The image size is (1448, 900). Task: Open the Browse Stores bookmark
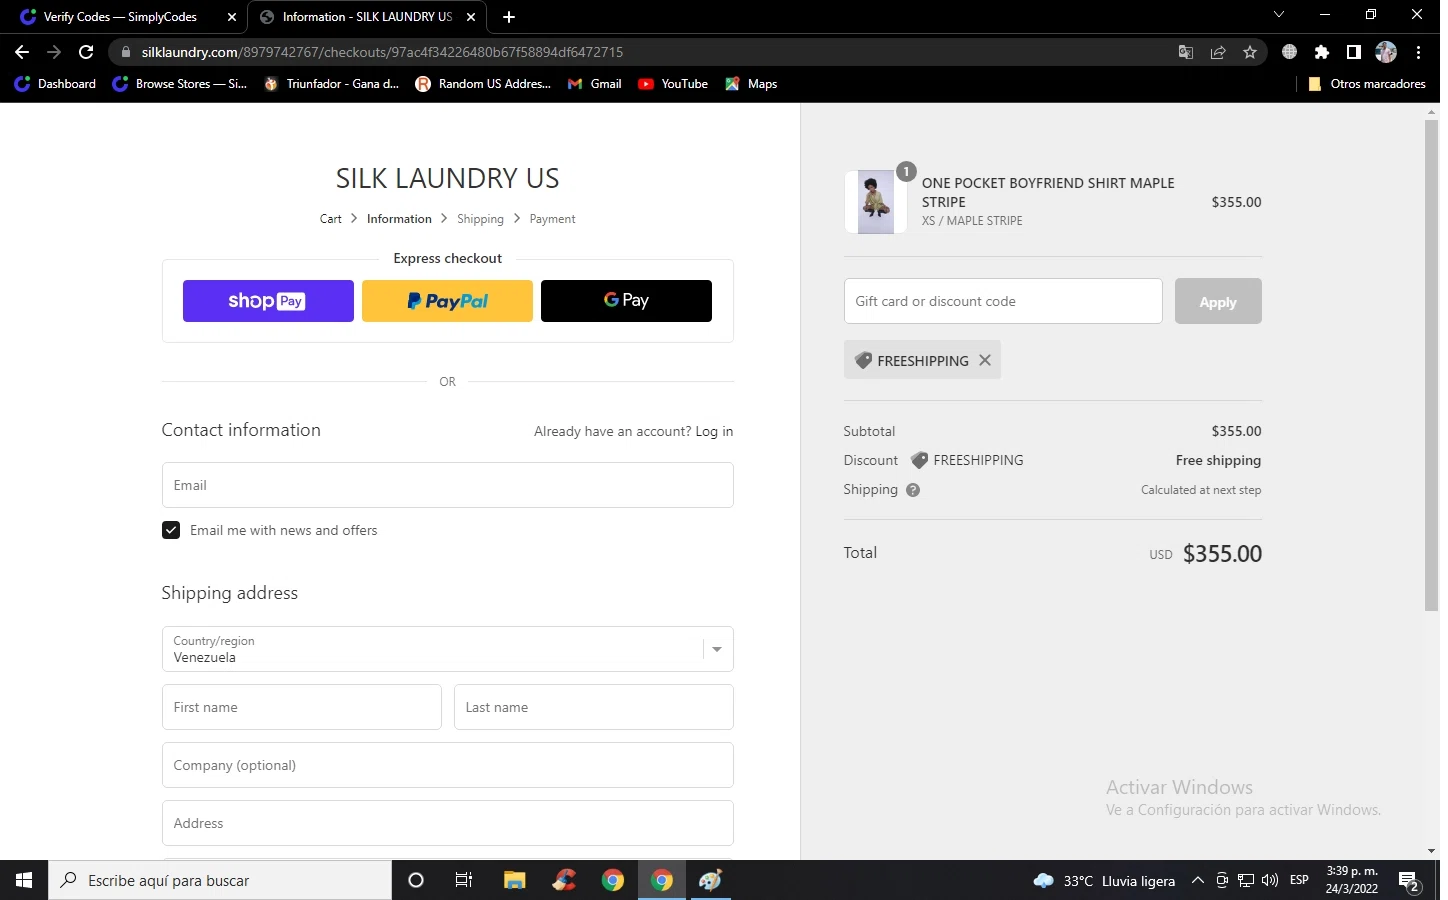[180, 84]
